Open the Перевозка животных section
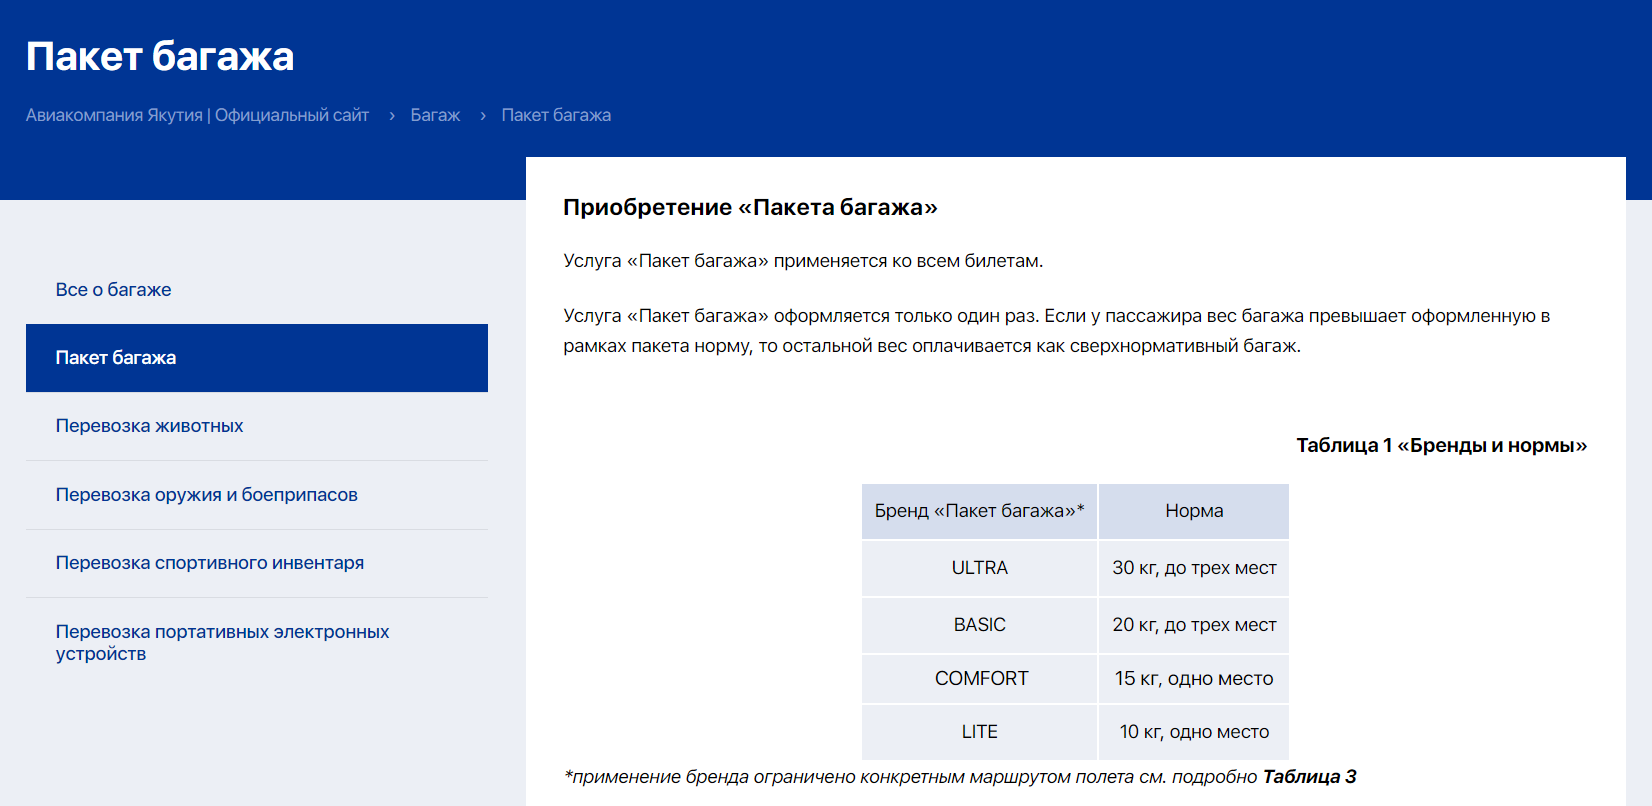Viewport: 1652px width, 806px height. (x=149, y=426)
